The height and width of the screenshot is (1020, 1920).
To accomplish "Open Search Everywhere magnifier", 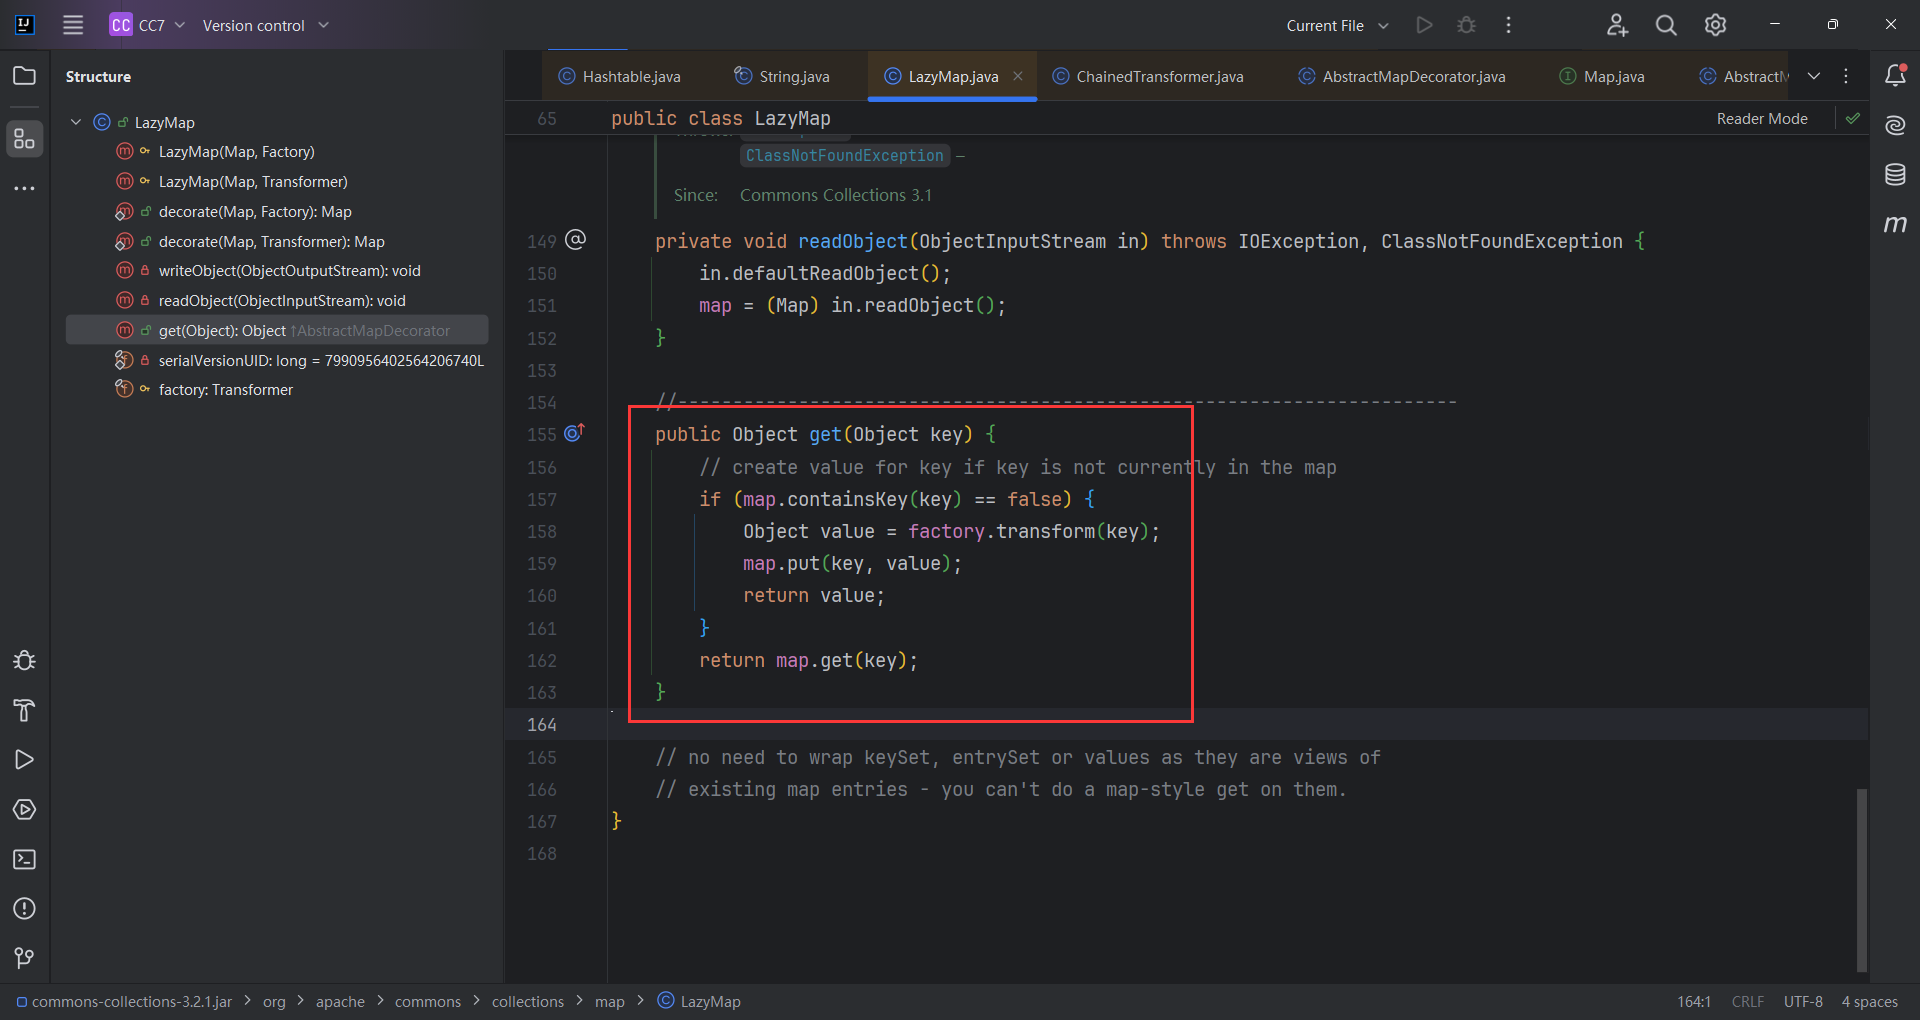I will click(1666, 25).
